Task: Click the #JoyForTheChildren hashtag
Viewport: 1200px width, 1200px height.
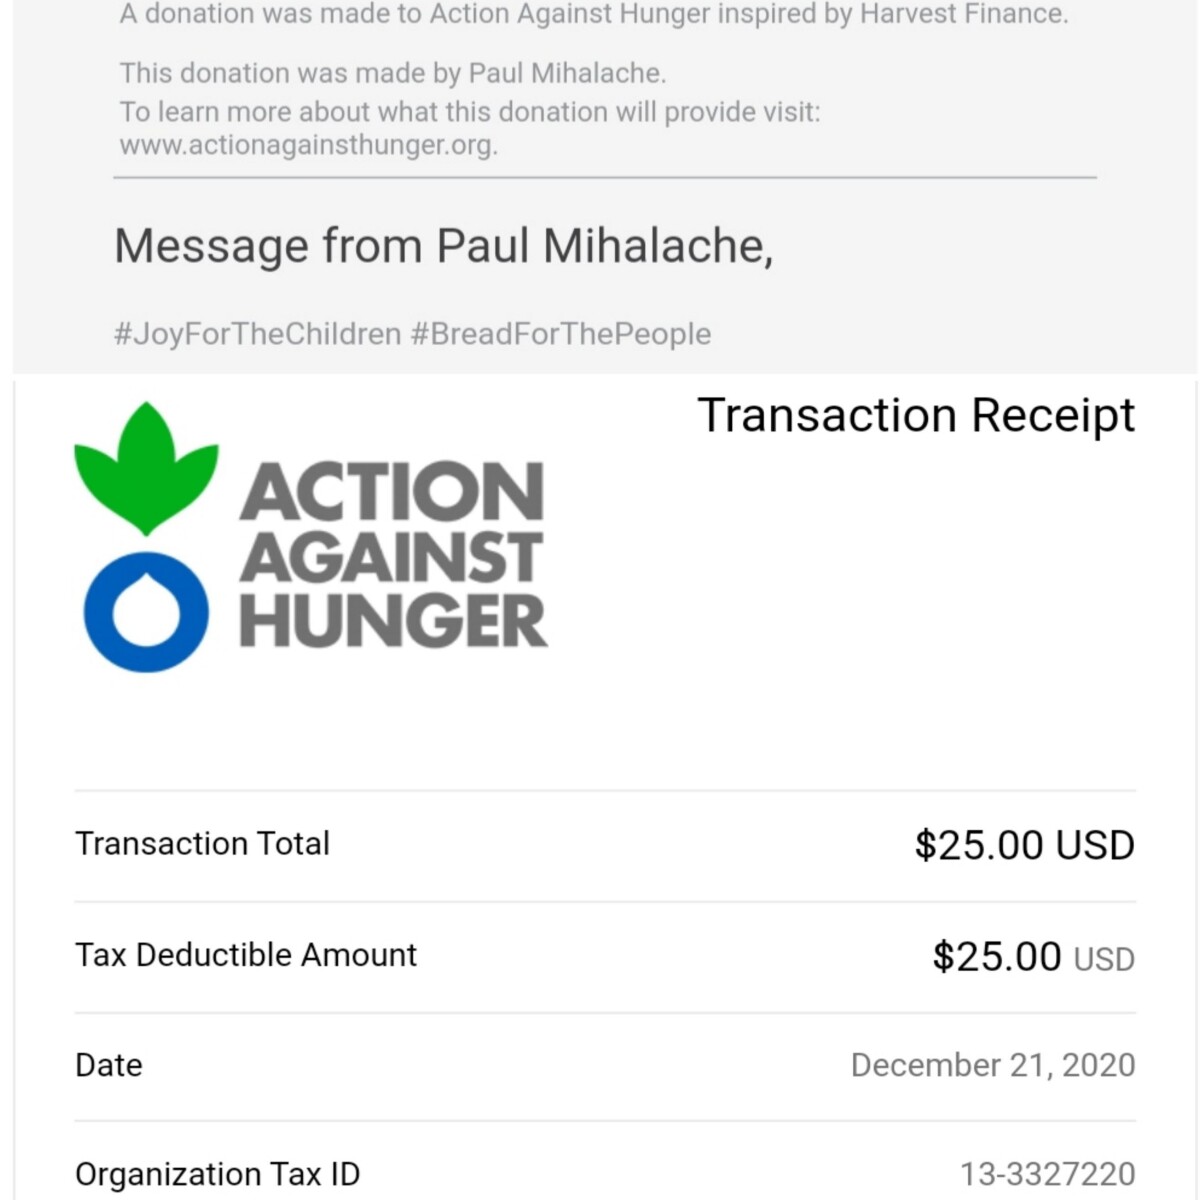Action: (257, 333)
